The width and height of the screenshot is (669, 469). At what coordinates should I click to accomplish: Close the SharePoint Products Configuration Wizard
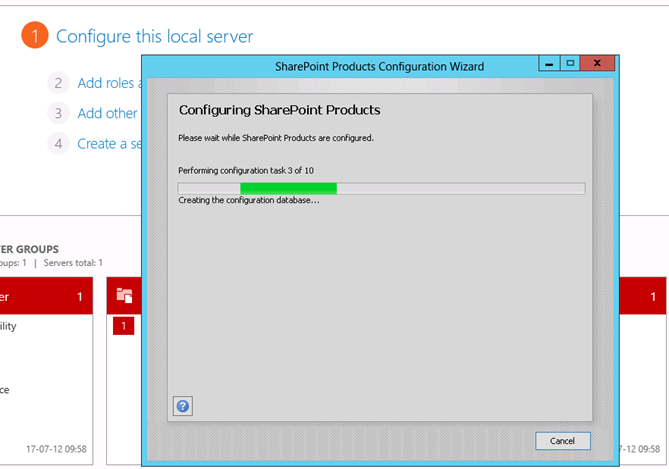pos(597,64)
